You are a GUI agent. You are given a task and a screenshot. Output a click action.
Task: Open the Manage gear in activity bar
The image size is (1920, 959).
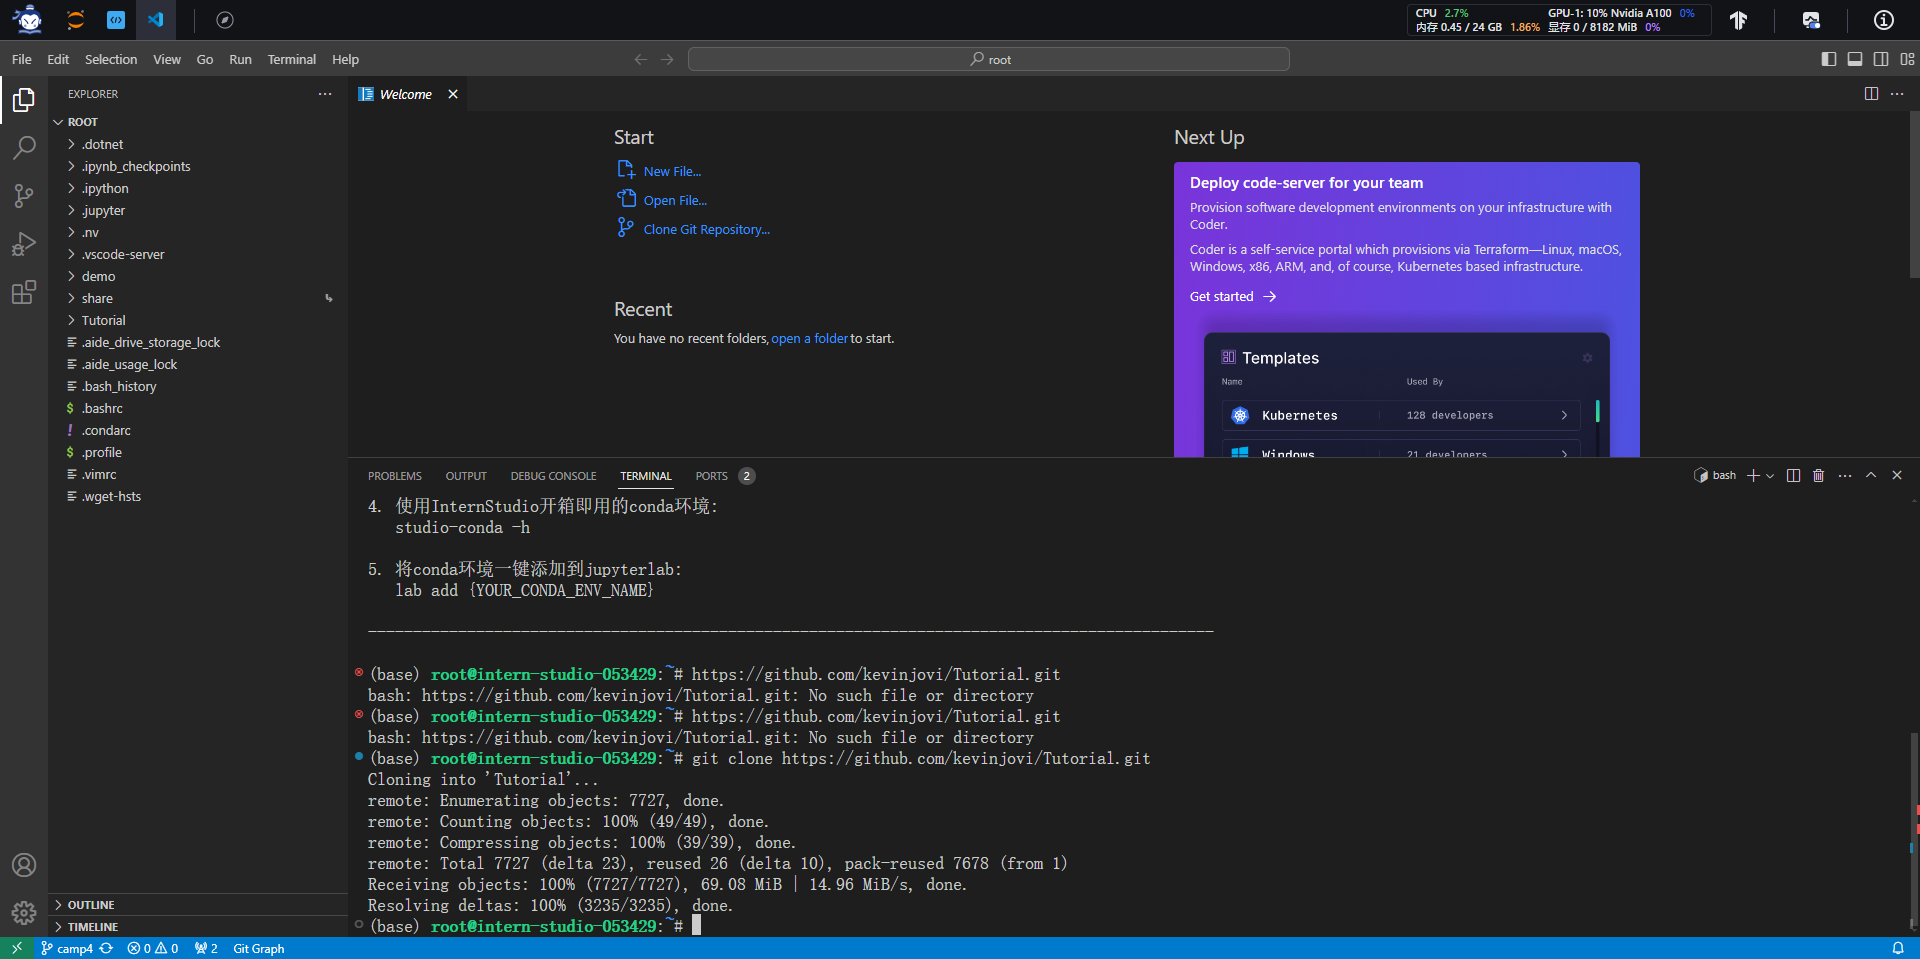coord(24,912)
